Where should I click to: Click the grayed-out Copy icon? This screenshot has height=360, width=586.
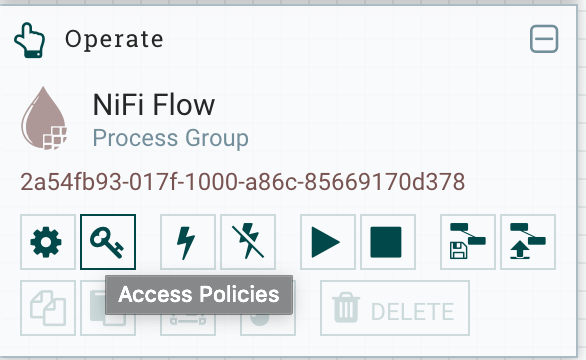48,308
